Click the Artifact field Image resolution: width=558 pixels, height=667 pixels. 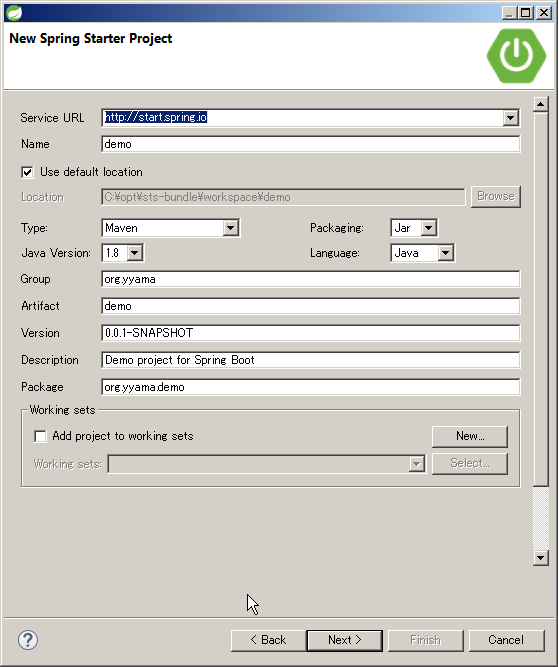[310, 306]
